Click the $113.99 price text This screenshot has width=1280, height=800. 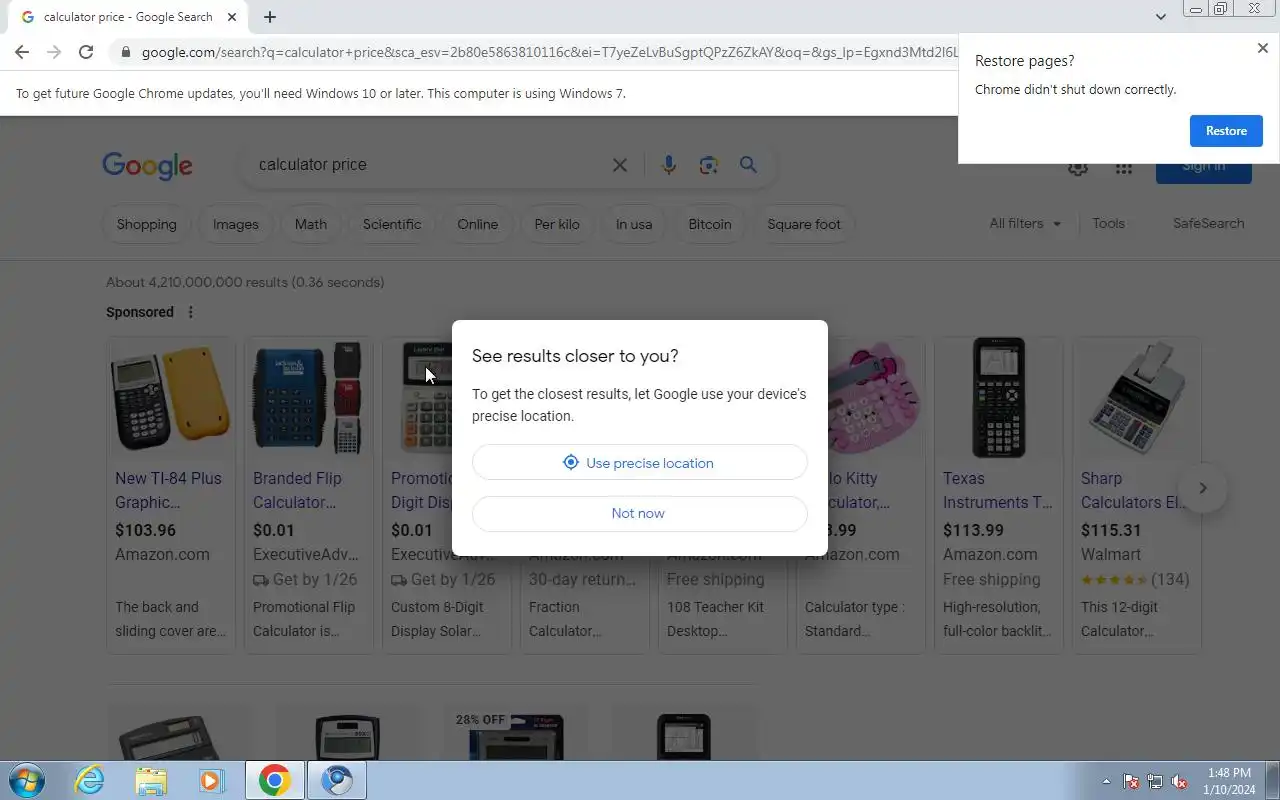(973, 530)
